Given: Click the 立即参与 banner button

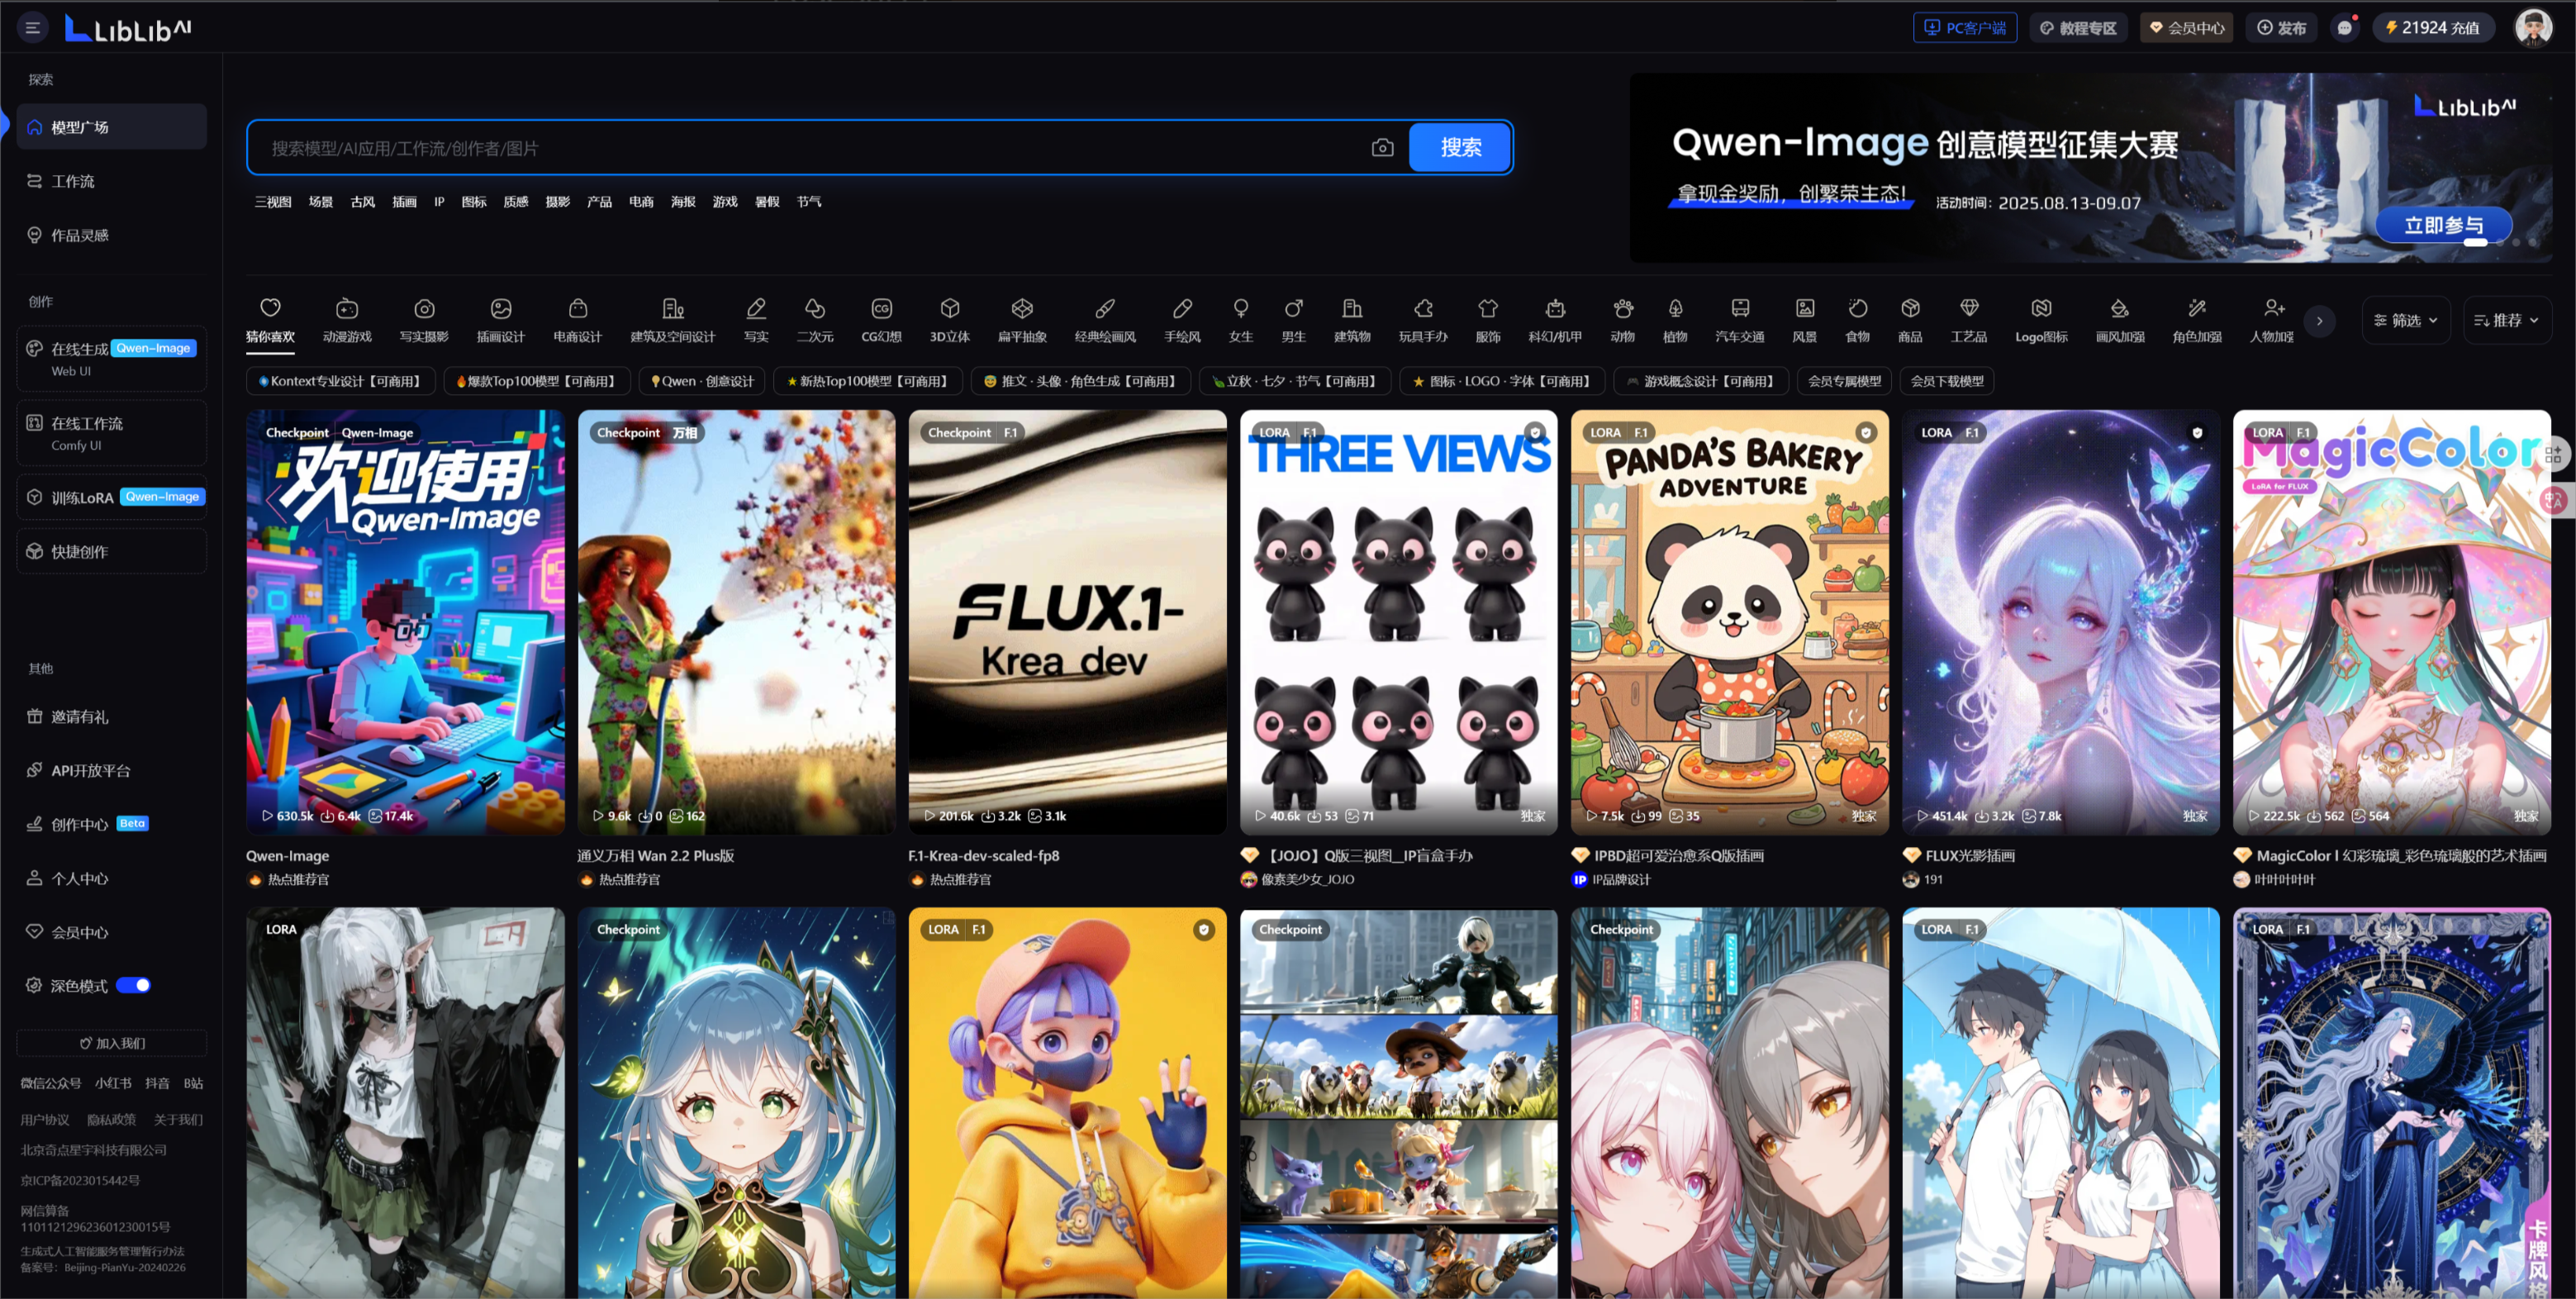Looking at the screenshot, I should 2442,225.
